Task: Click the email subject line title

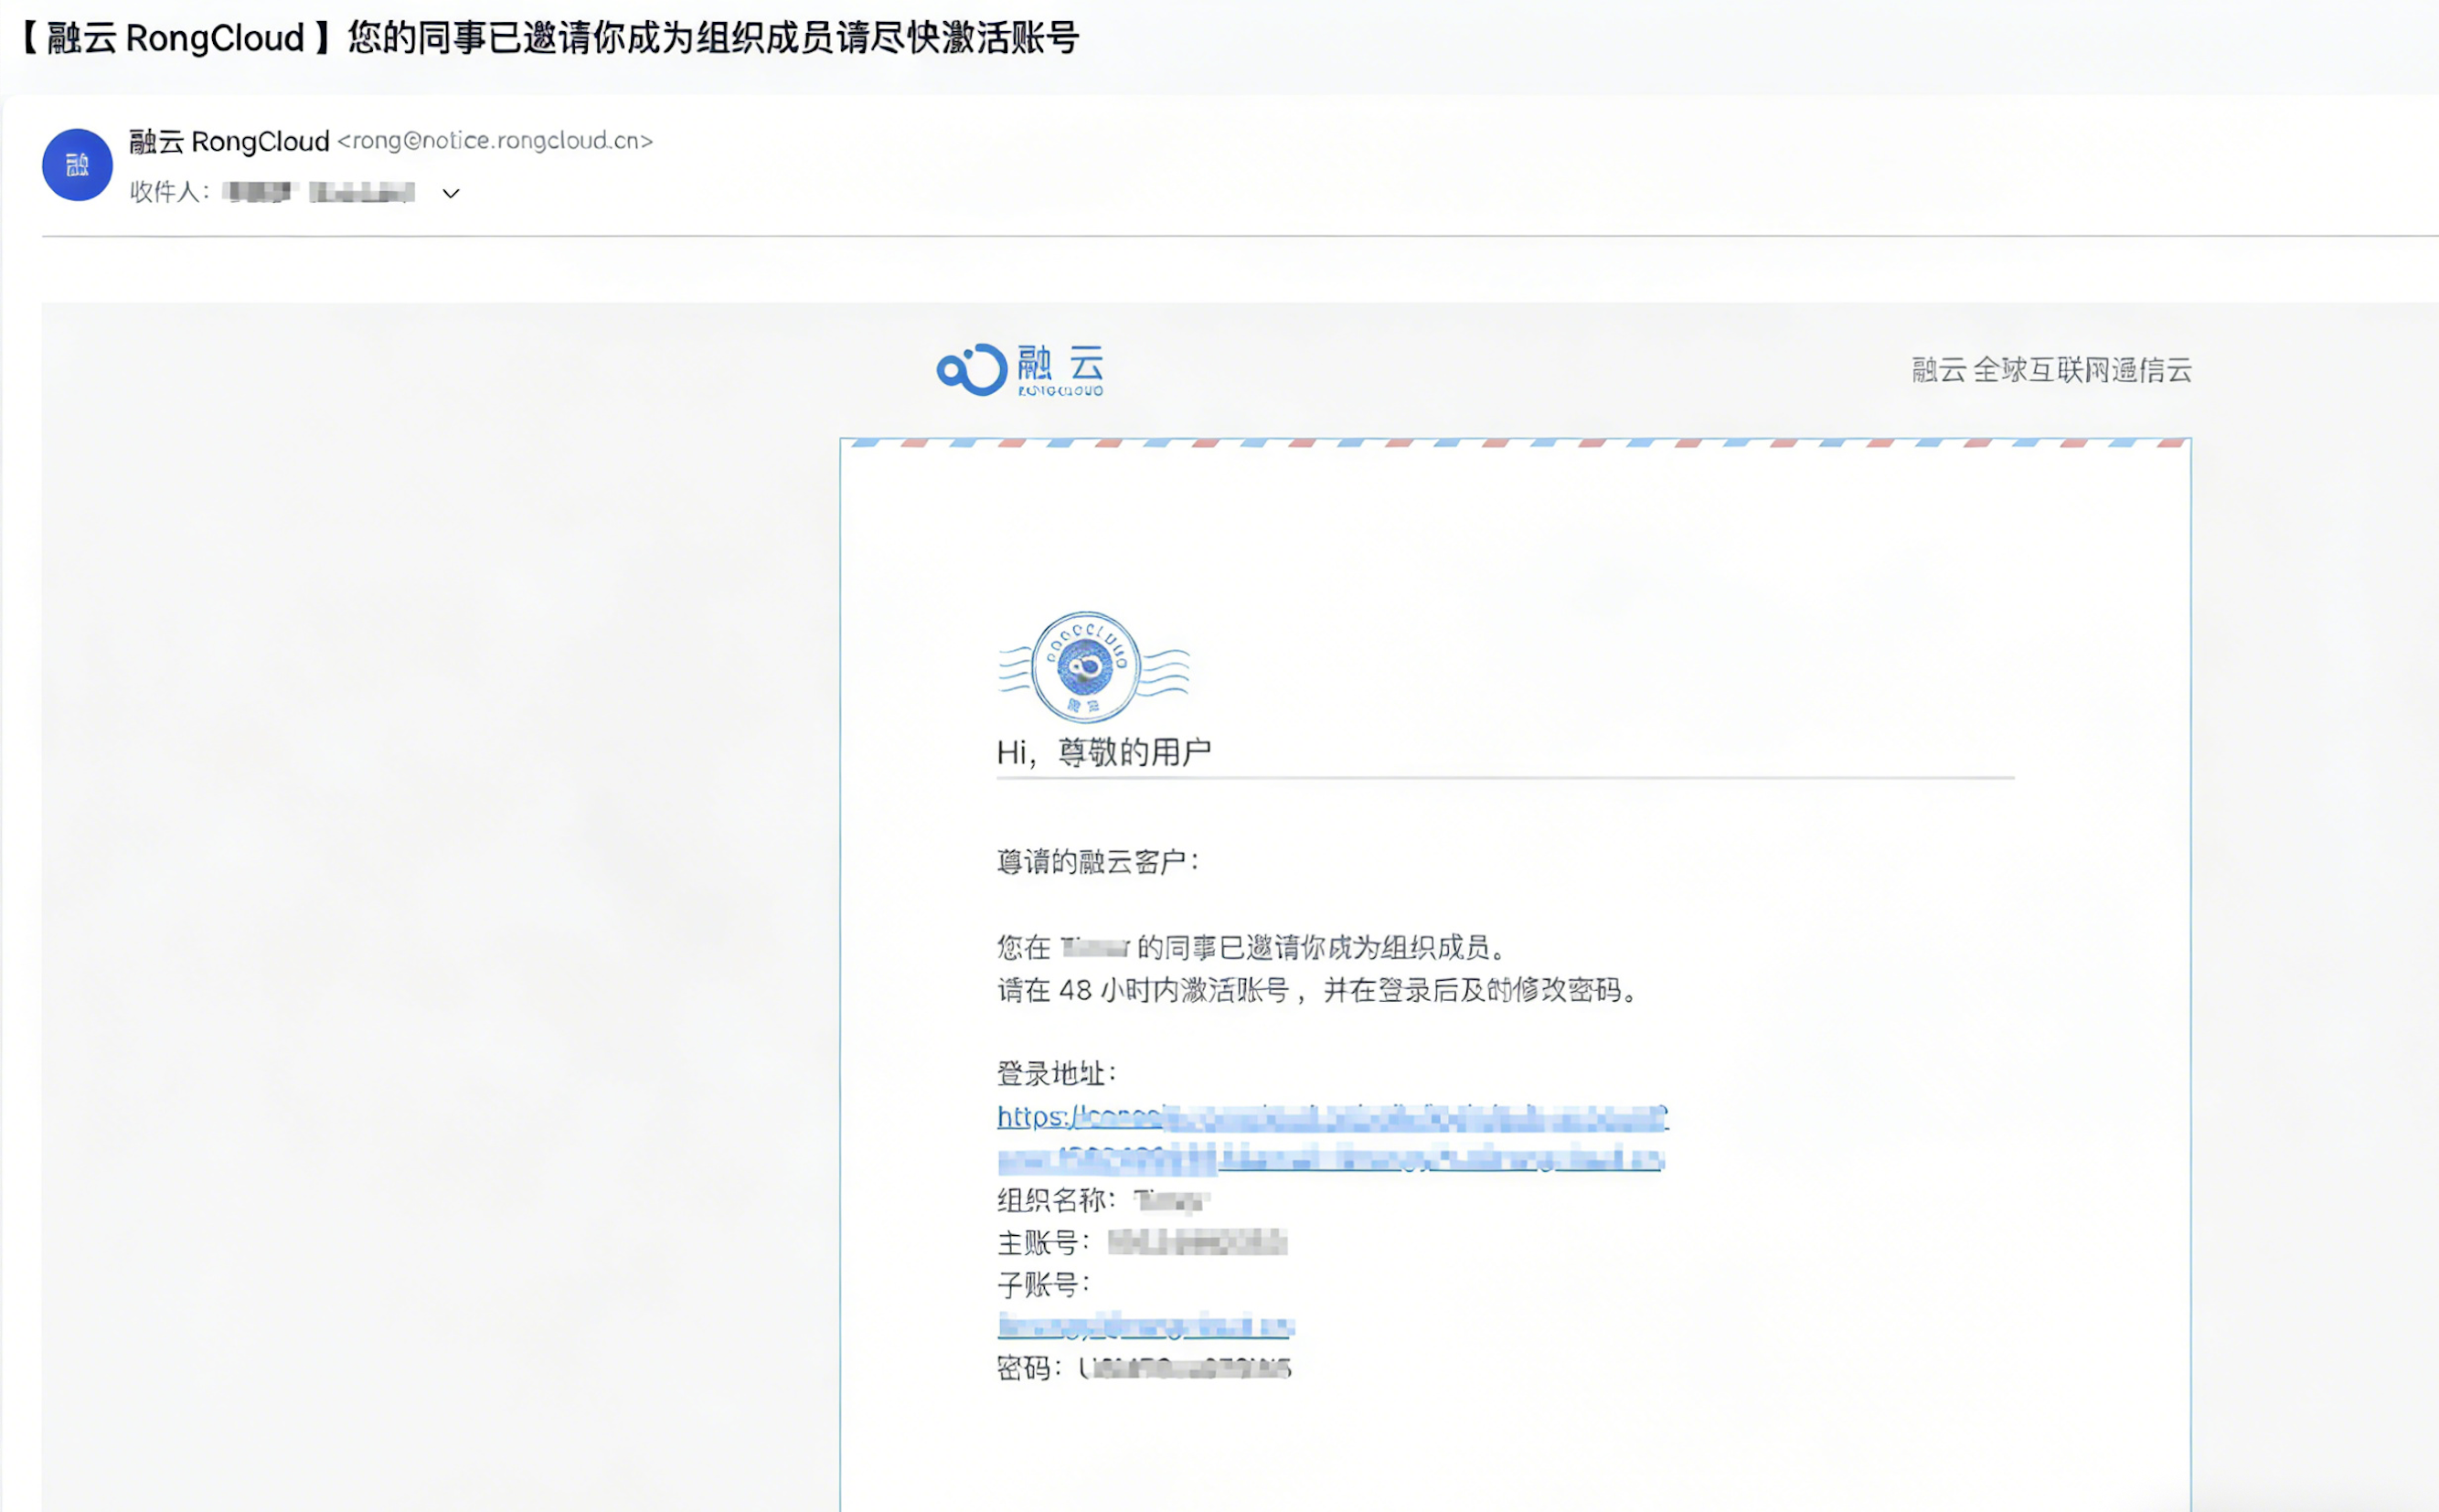Action: click(548, 39)
